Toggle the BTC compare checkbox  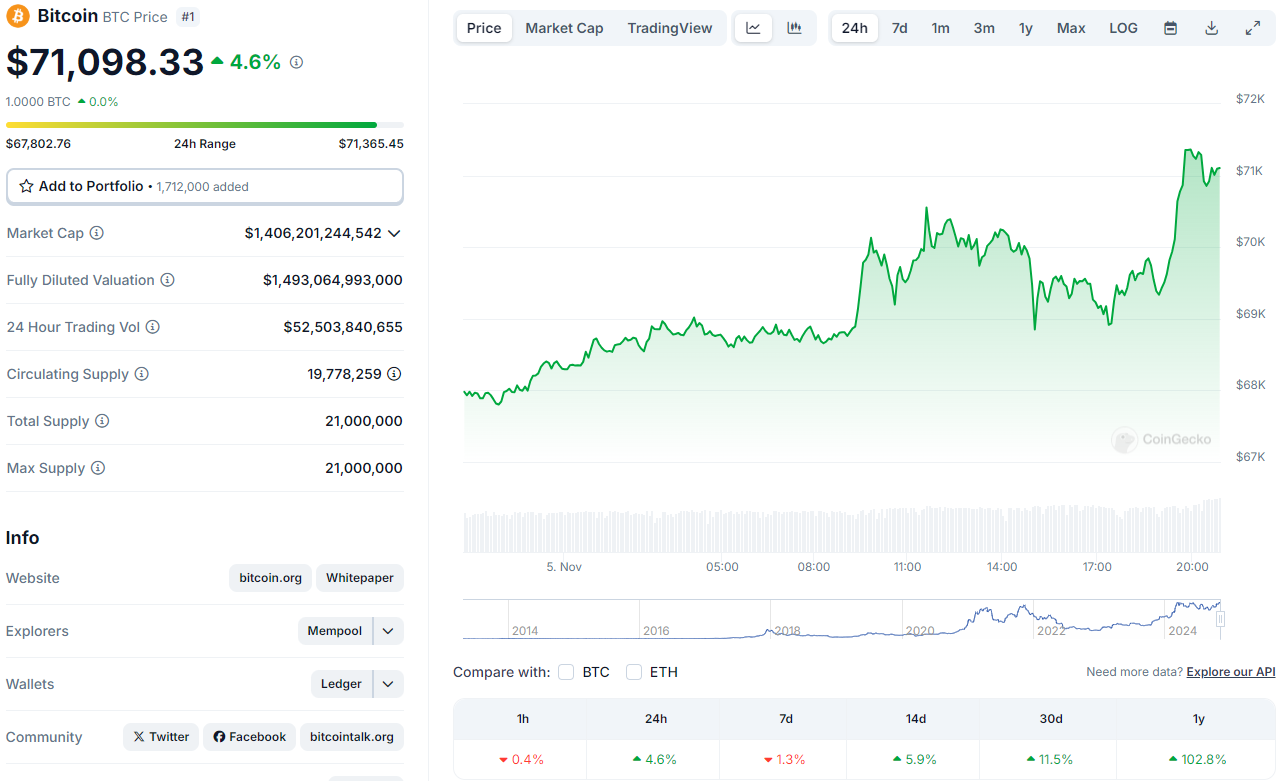[x=566, y=672]
